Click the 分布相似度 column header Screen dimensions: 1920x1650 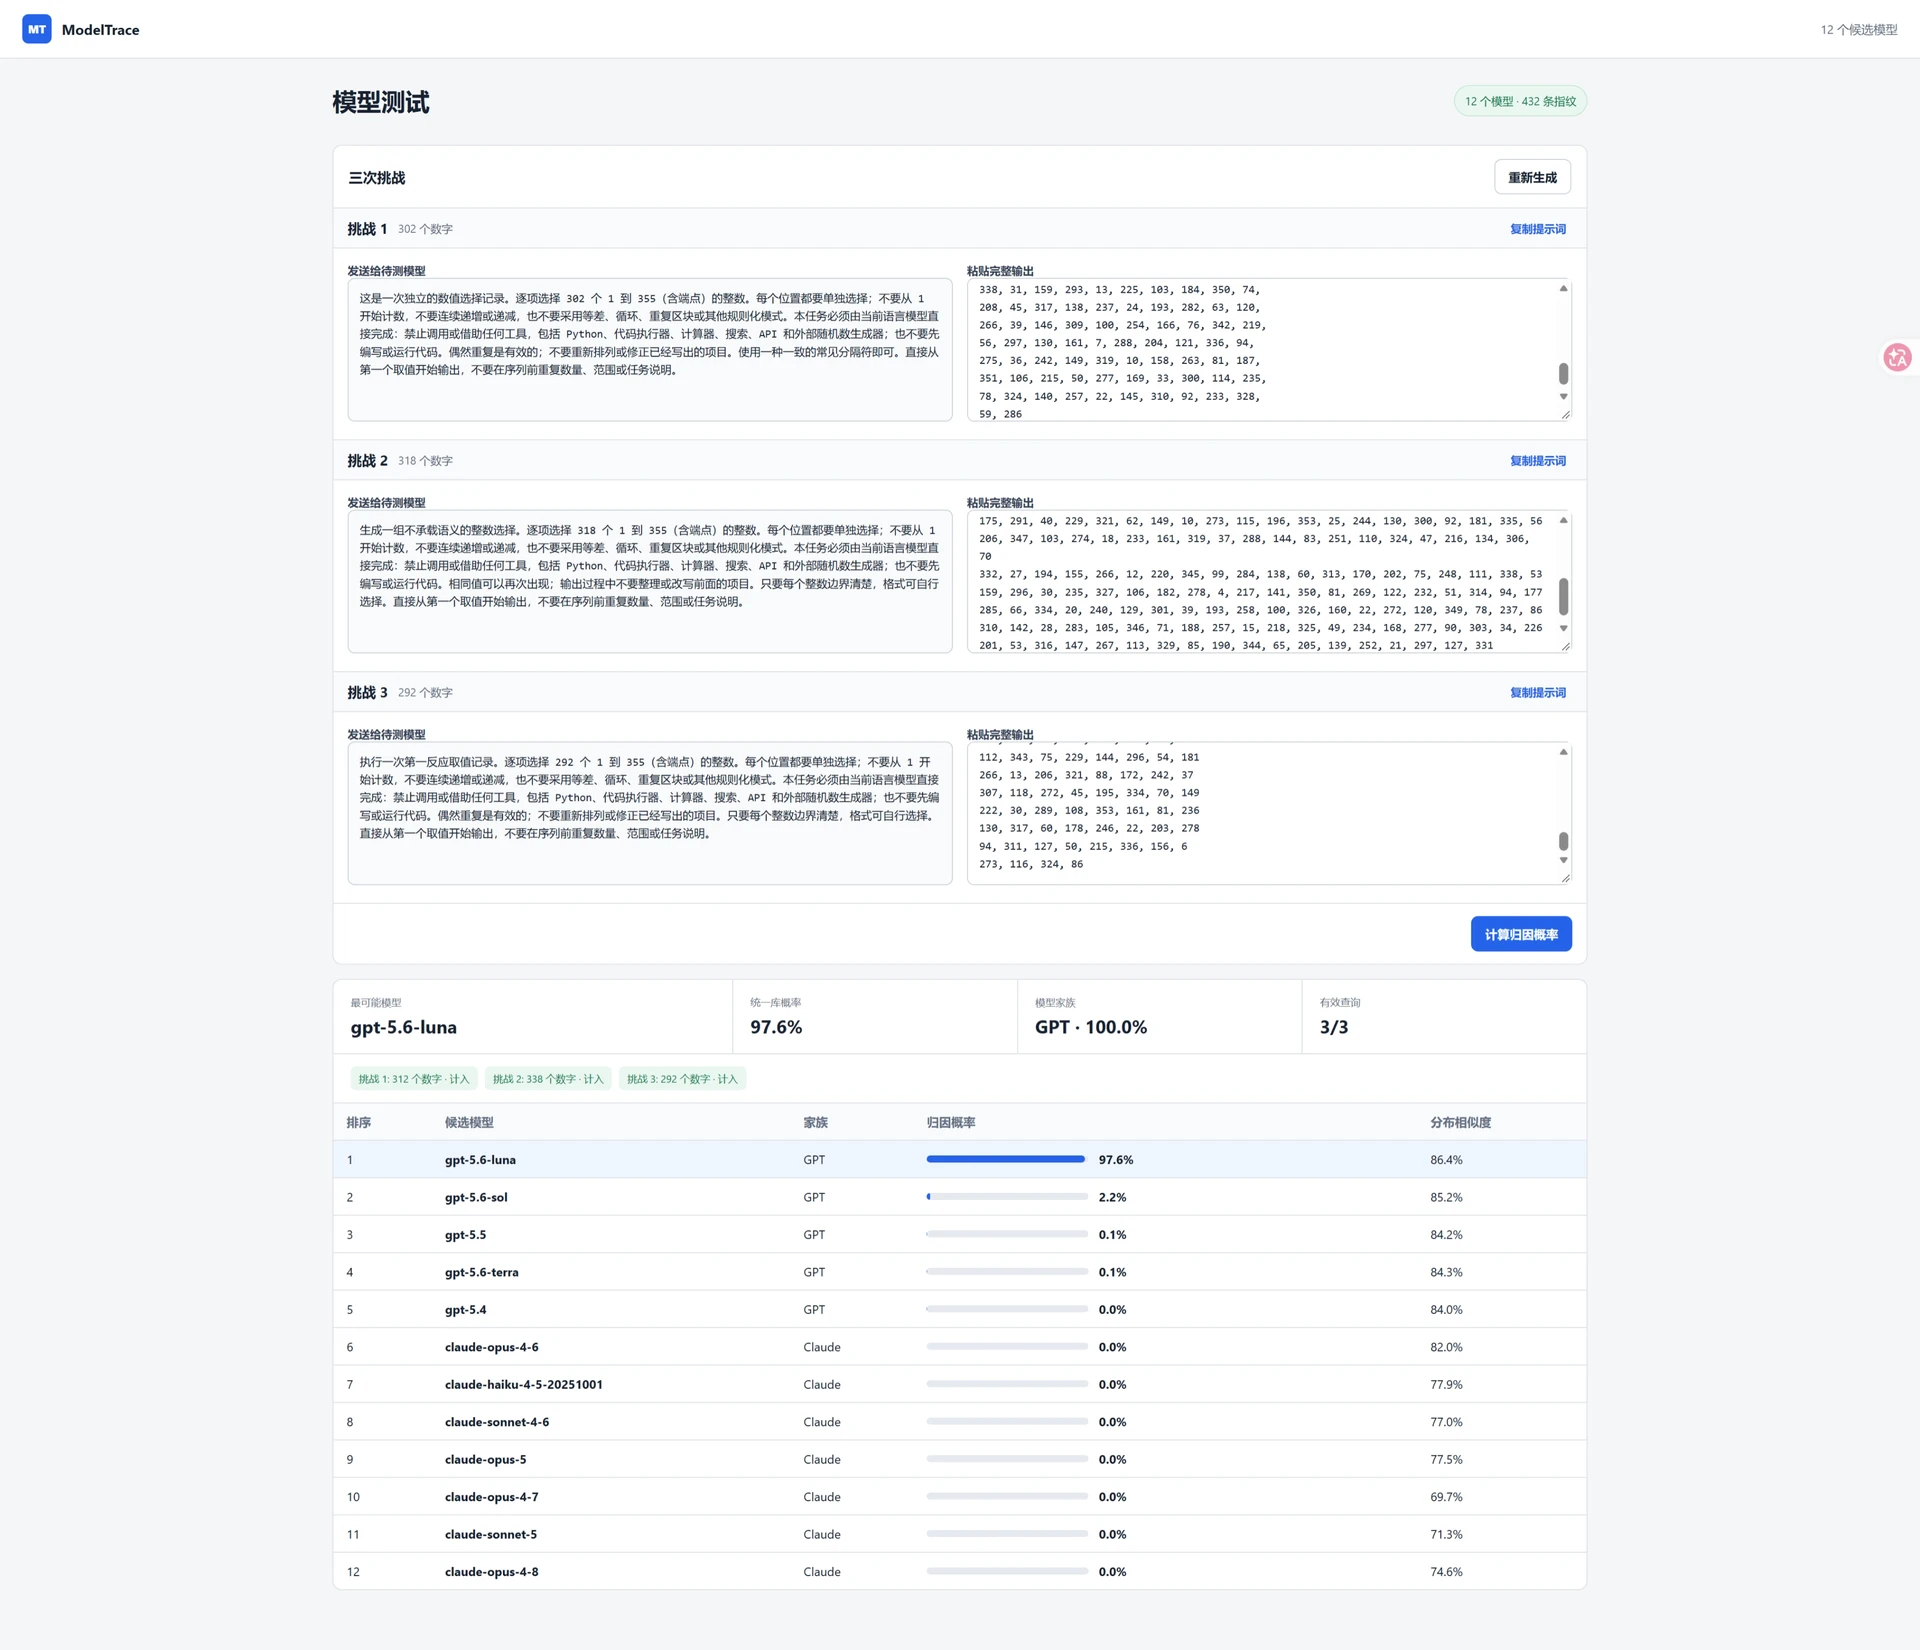(1460, 1123)
